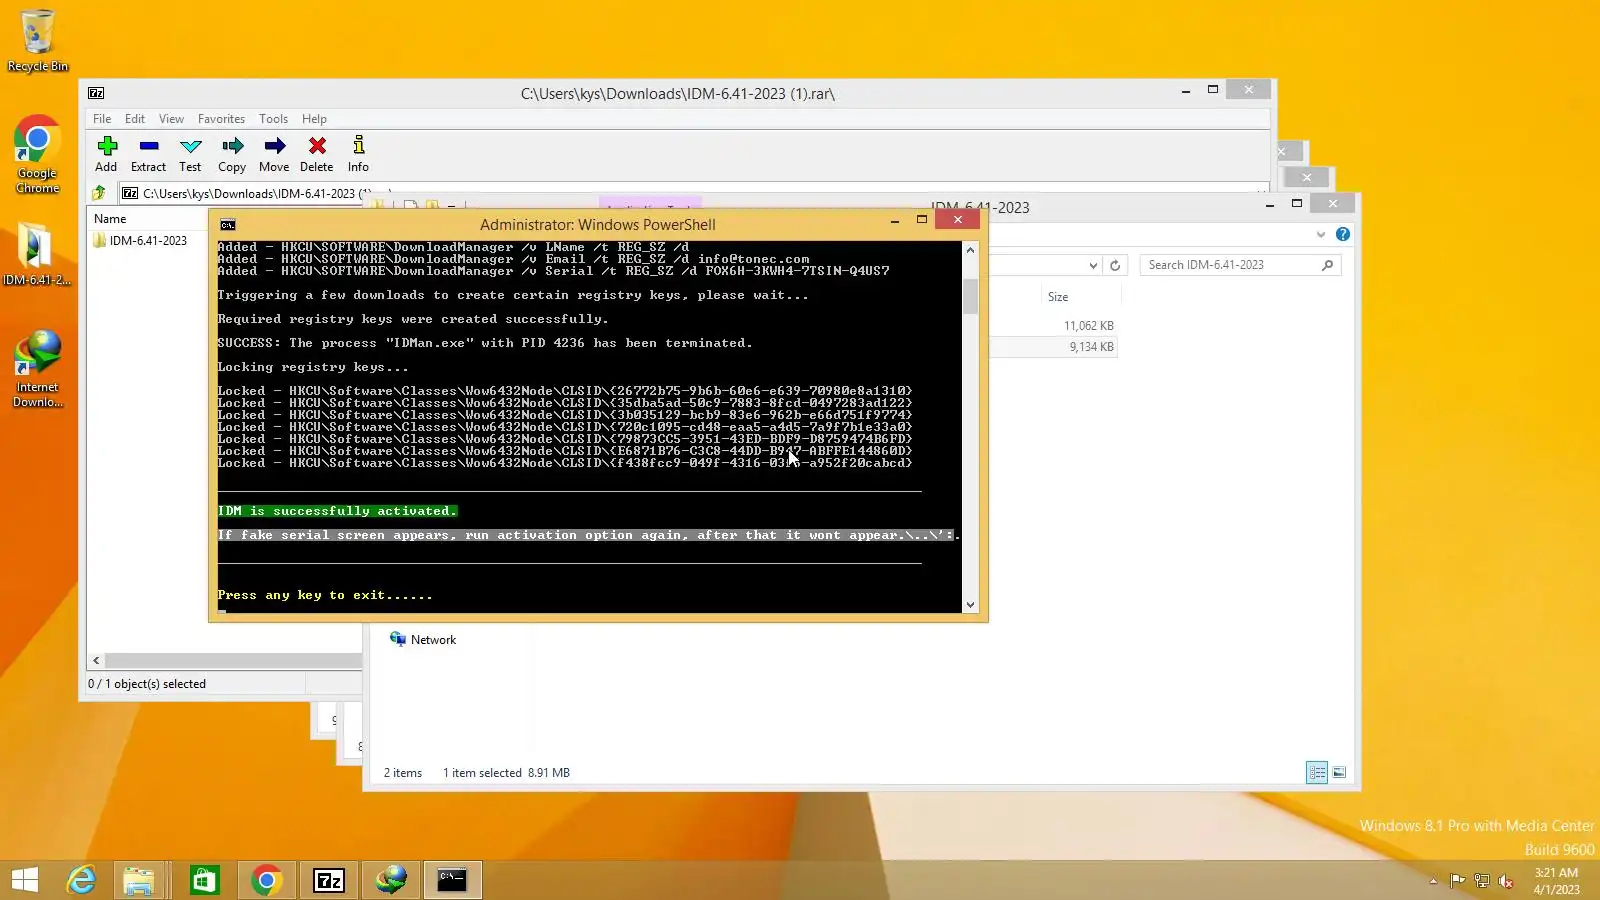The image size is (1600, 900).
Task: Minimize the PowerShell window
Action: (x=895, y=220)
